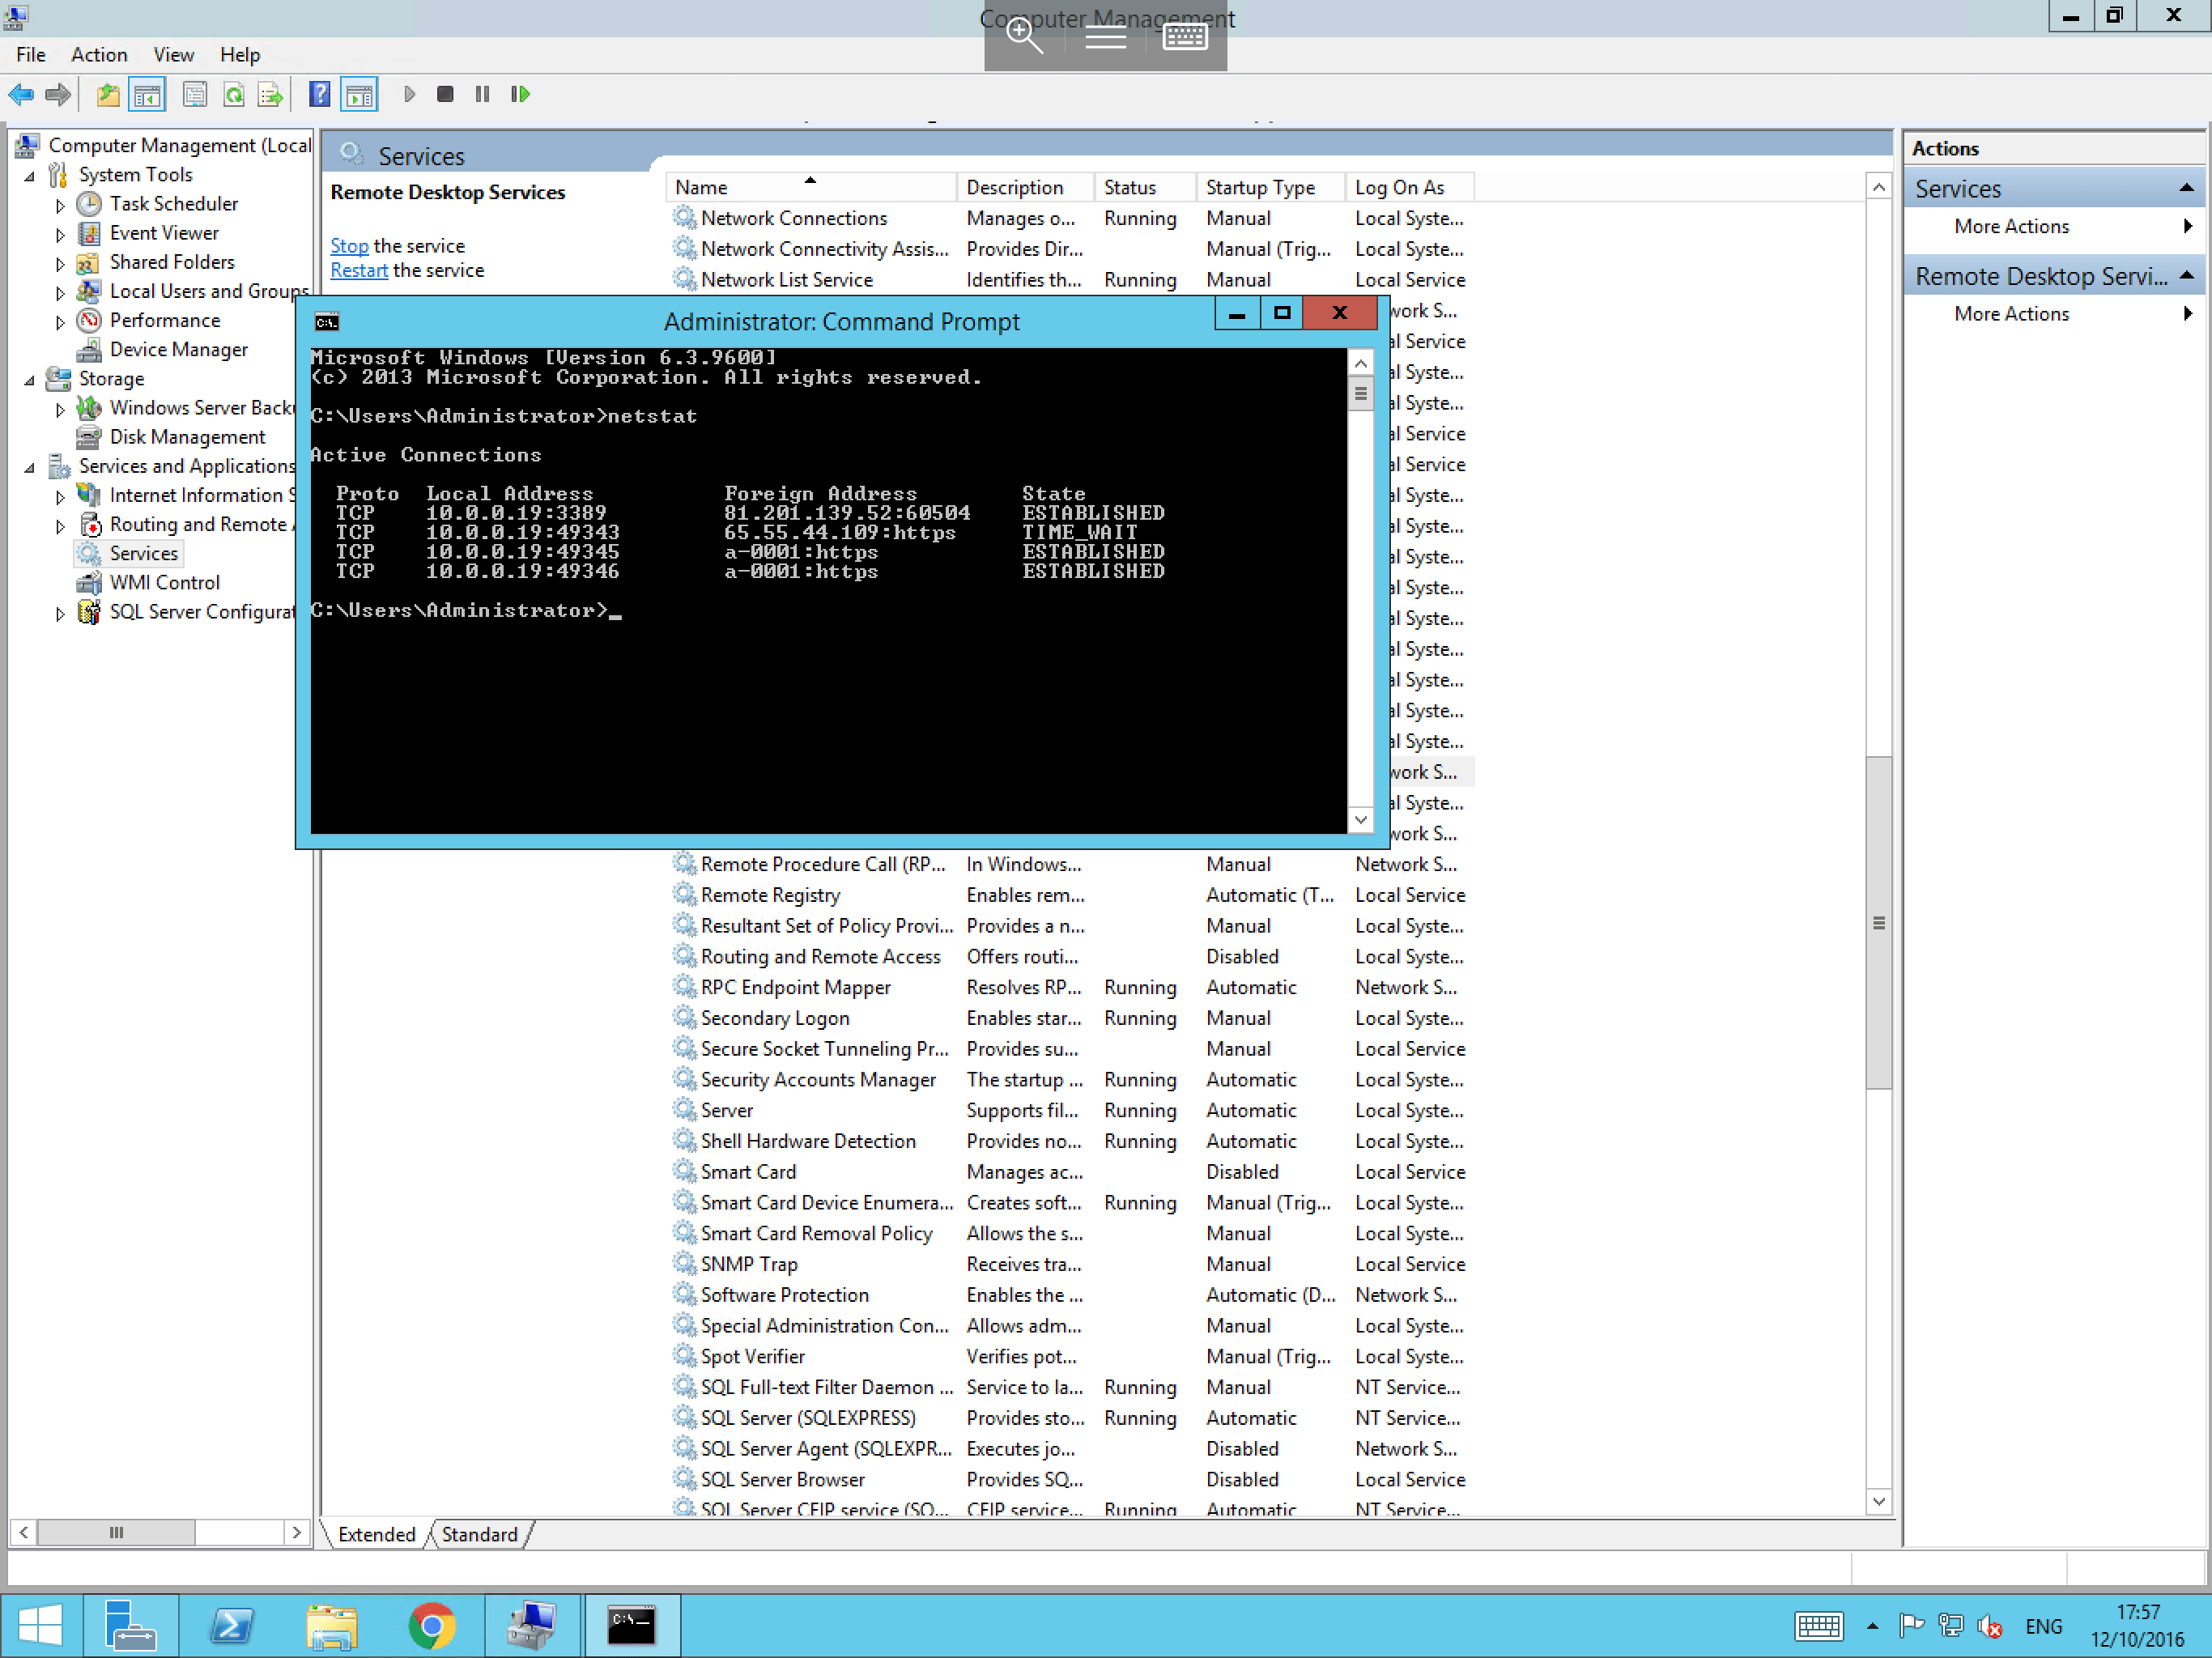Stop the selected service from the toolbar
2212x1658 pixels.
(446, 94)
